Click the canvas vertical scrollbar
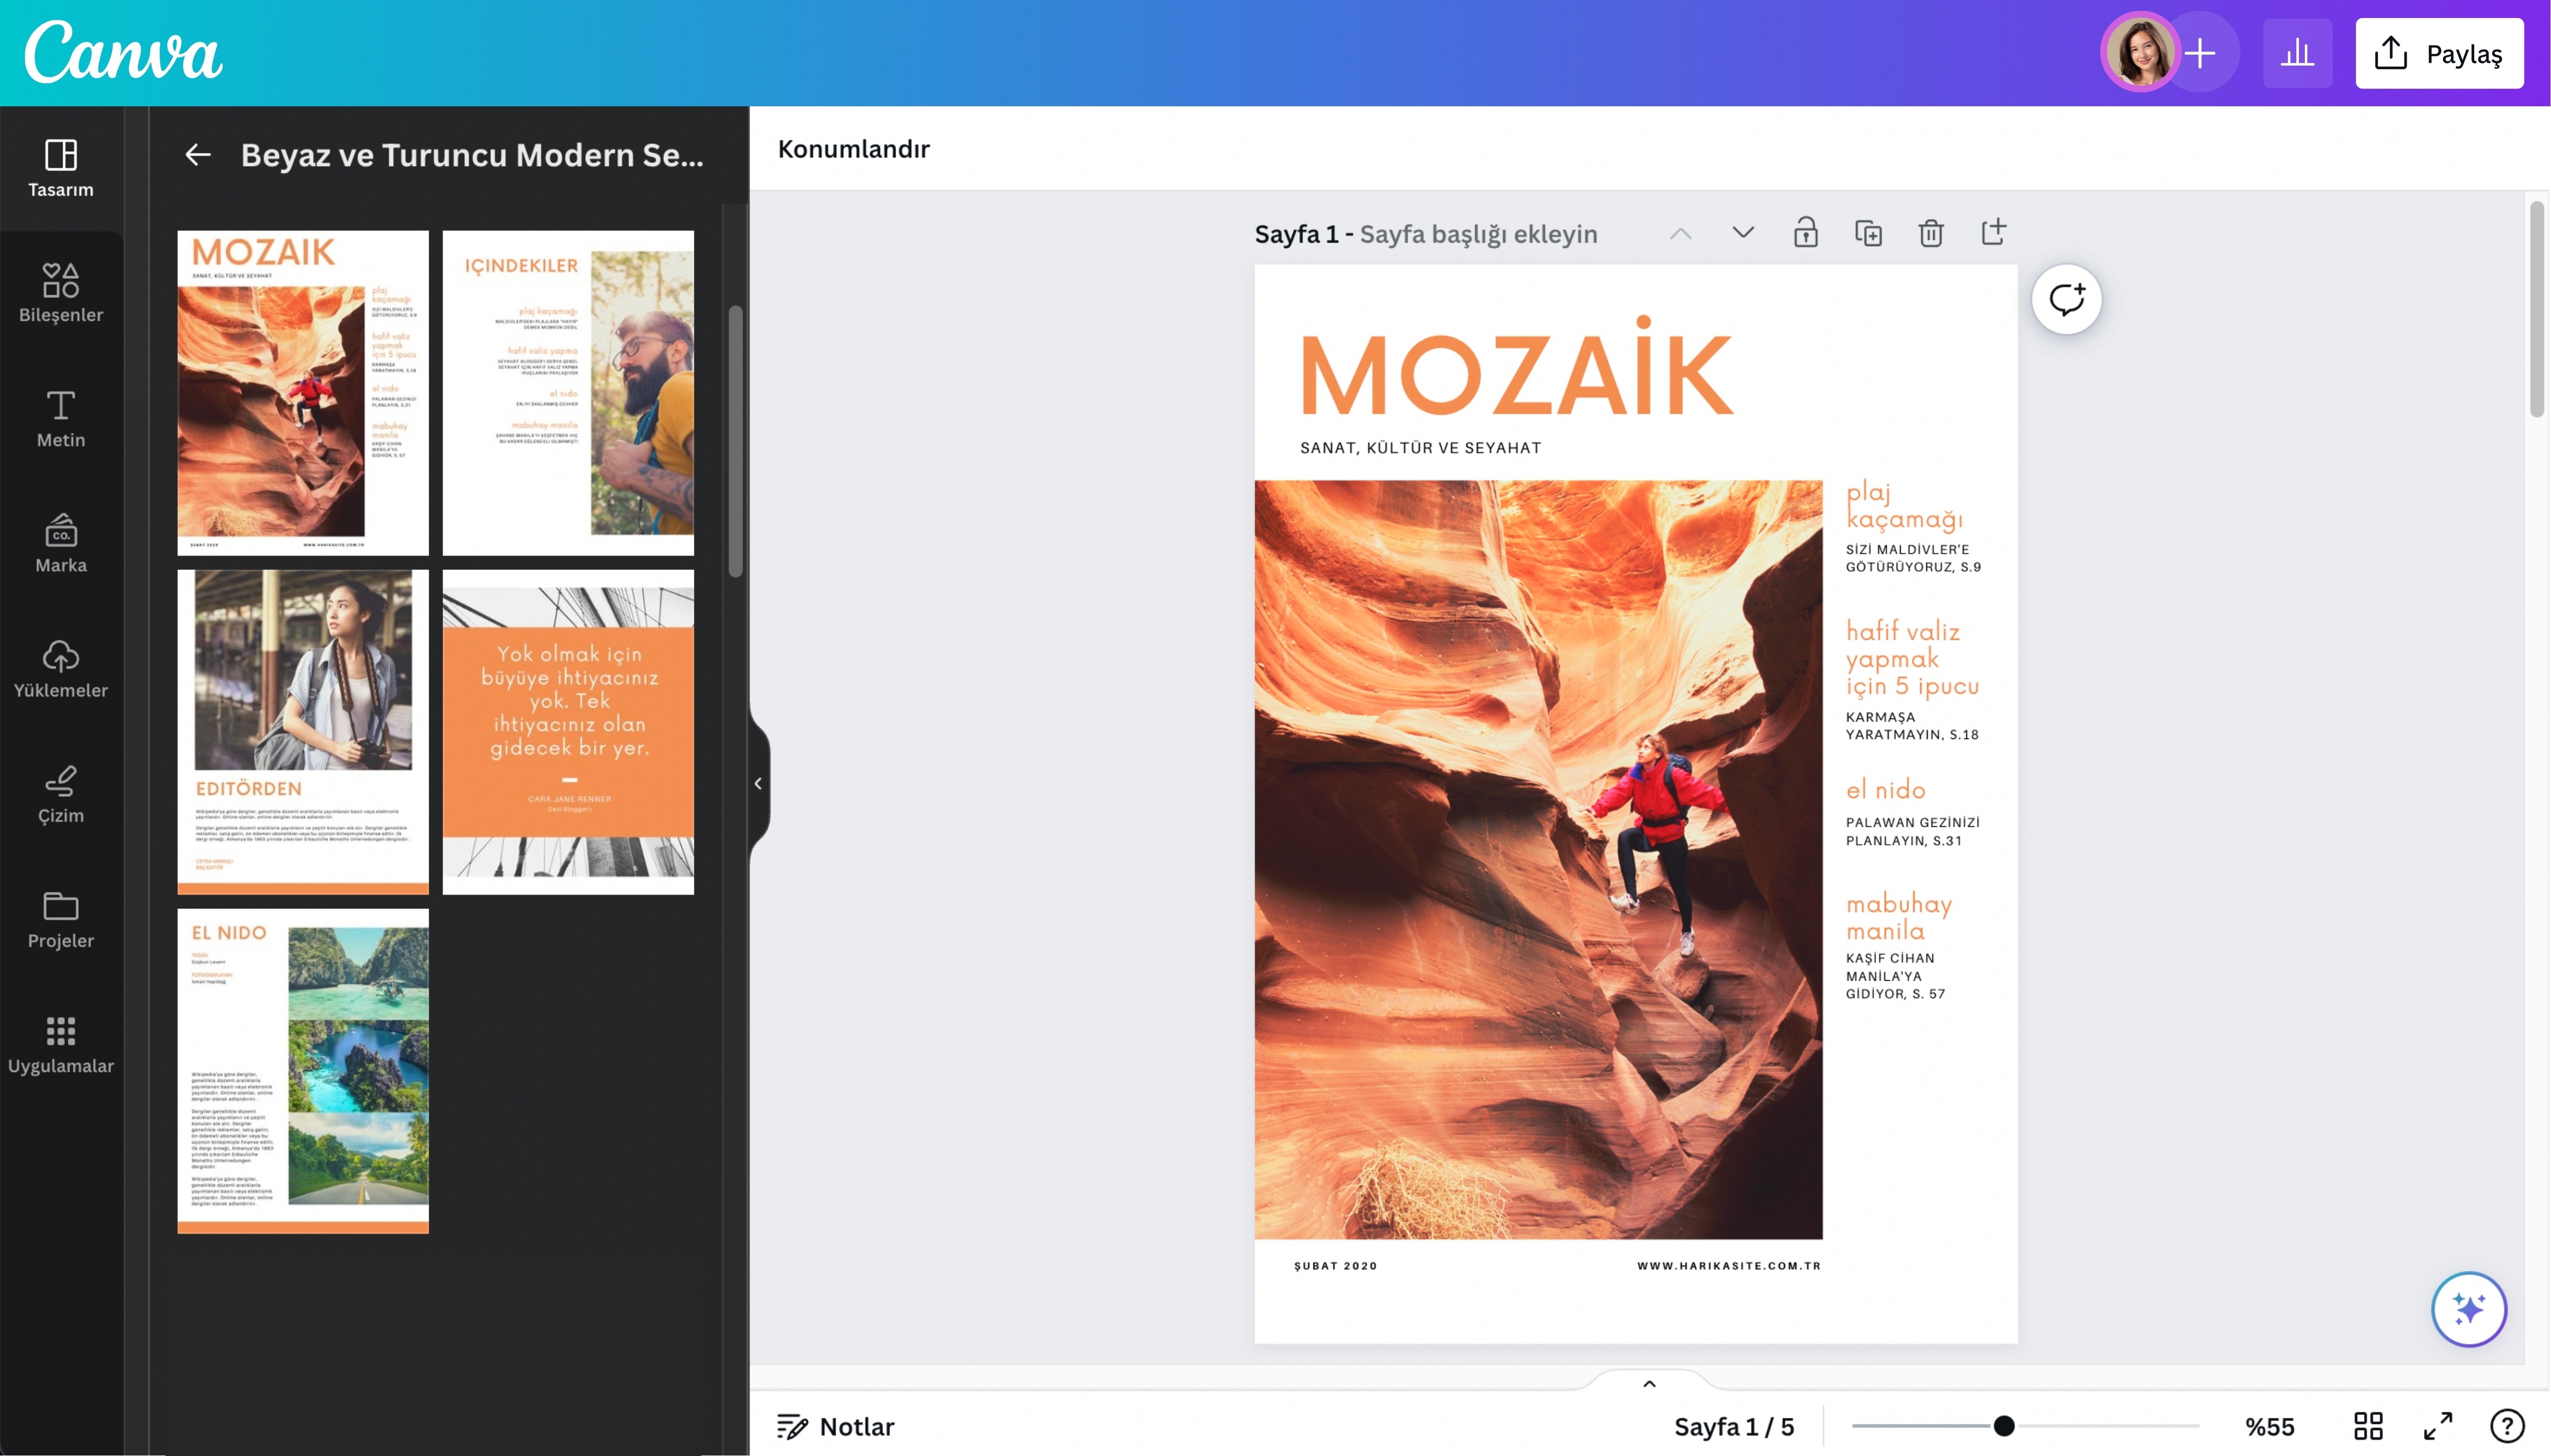This screenshot has width=2551, height=1456. (2537, 310)
